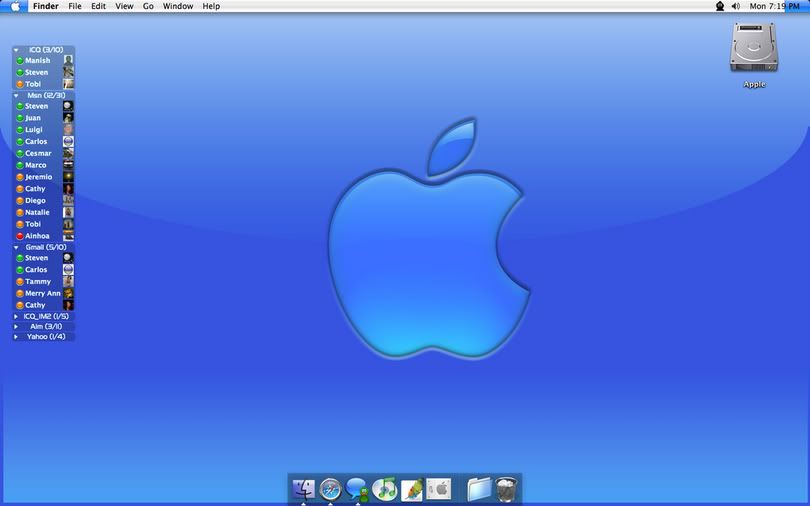Open the Apple menu
The width and height of the screenshot is (810, 506).
pos(15,6)
